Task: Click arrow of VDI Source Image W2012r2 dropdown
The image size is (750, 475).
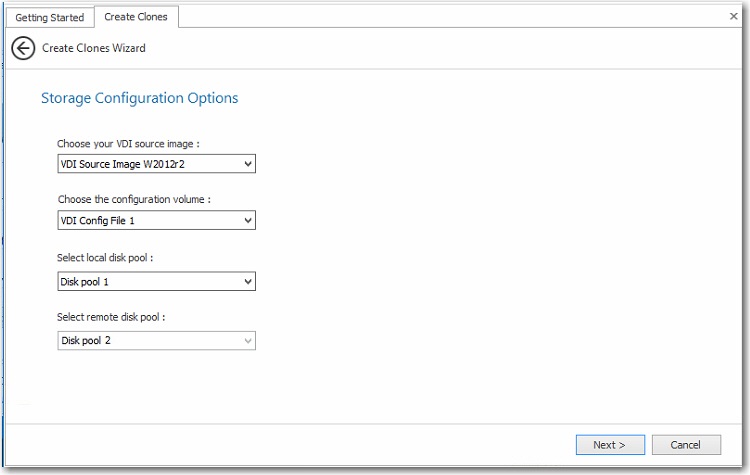Action: coord(248,163)
